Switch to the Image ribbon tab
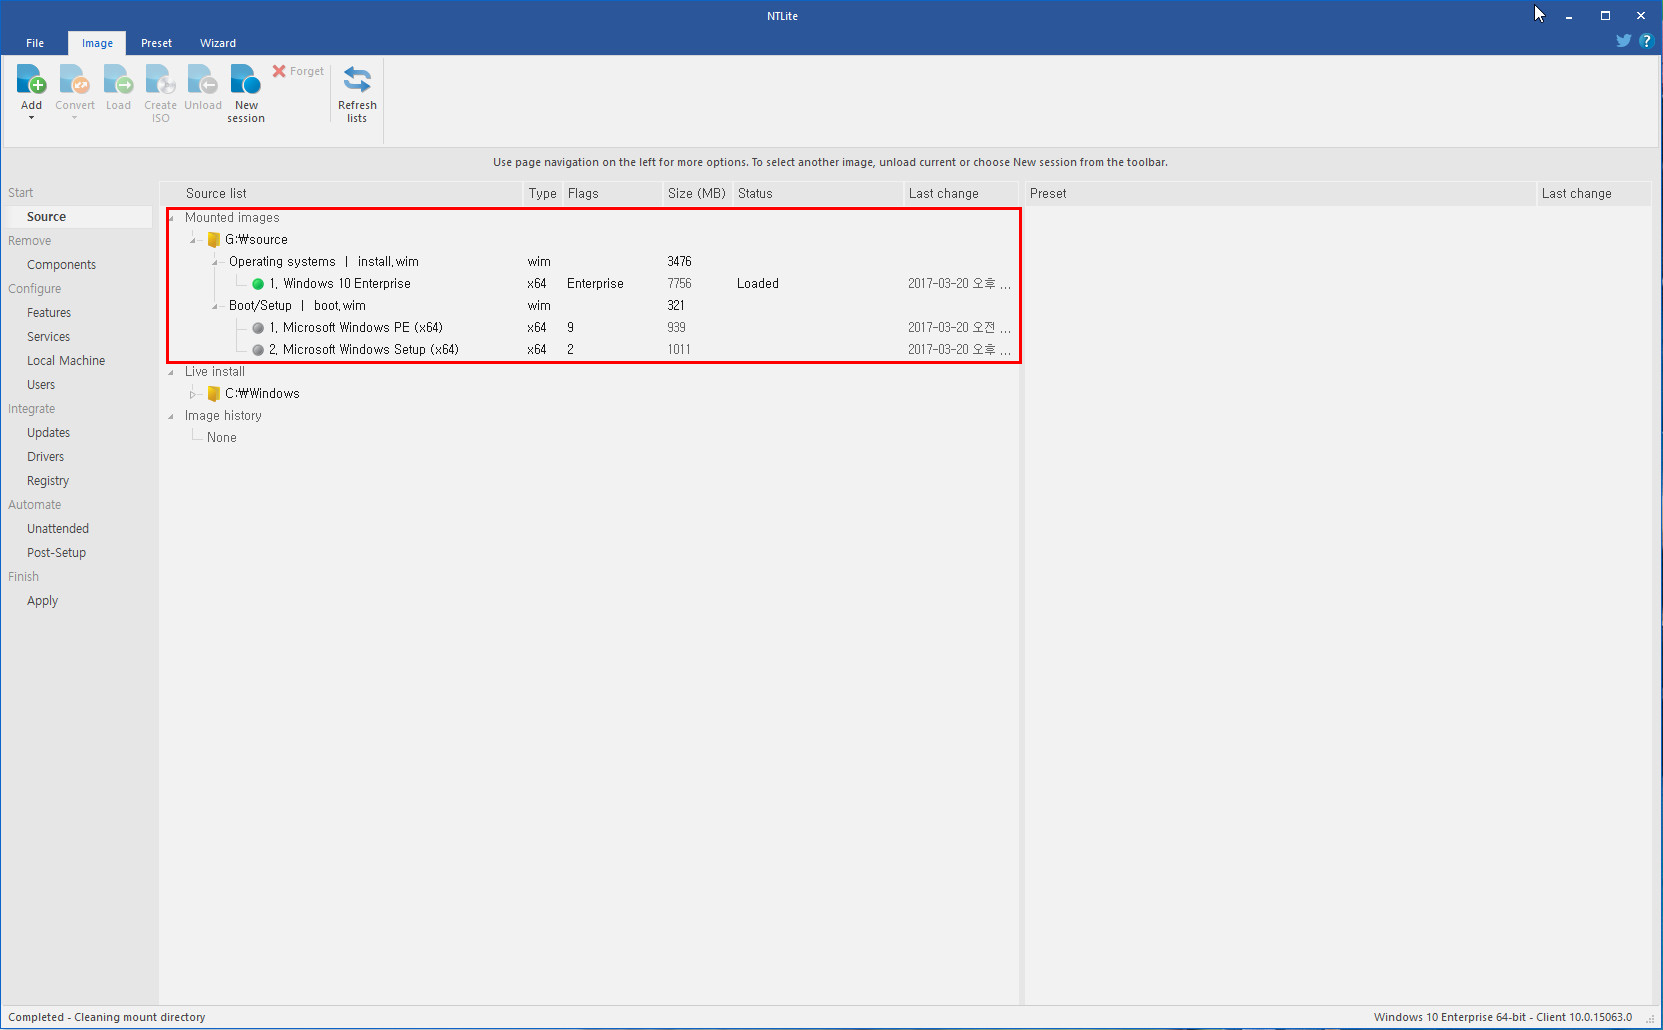The image size is (1663, 1030). point(97,43)
